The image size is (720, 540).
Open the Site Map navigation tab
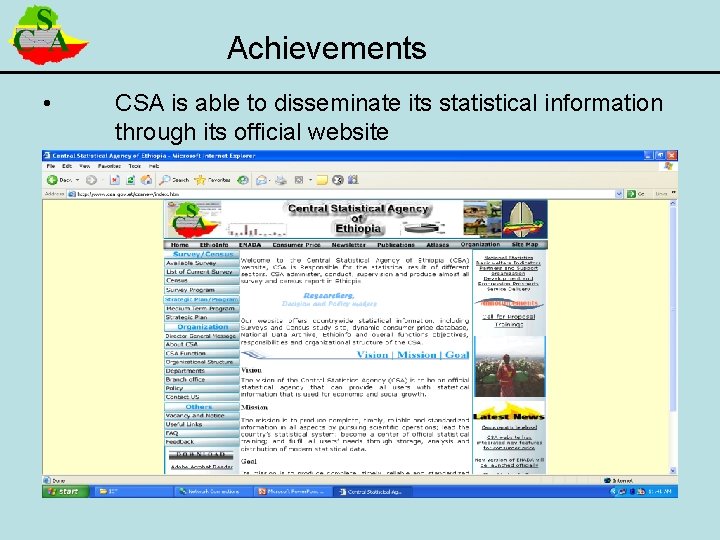(525, 244)
